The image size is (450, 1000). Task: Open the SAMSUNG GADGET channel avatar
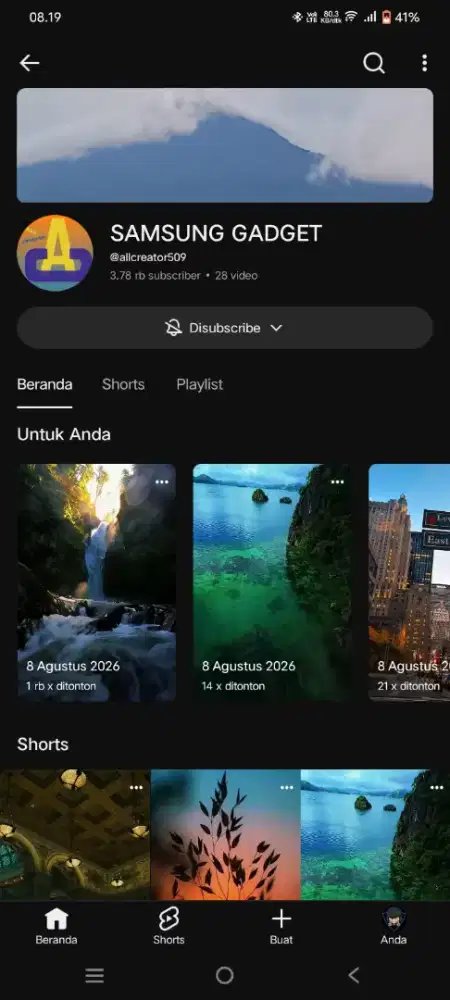[55, 253]
